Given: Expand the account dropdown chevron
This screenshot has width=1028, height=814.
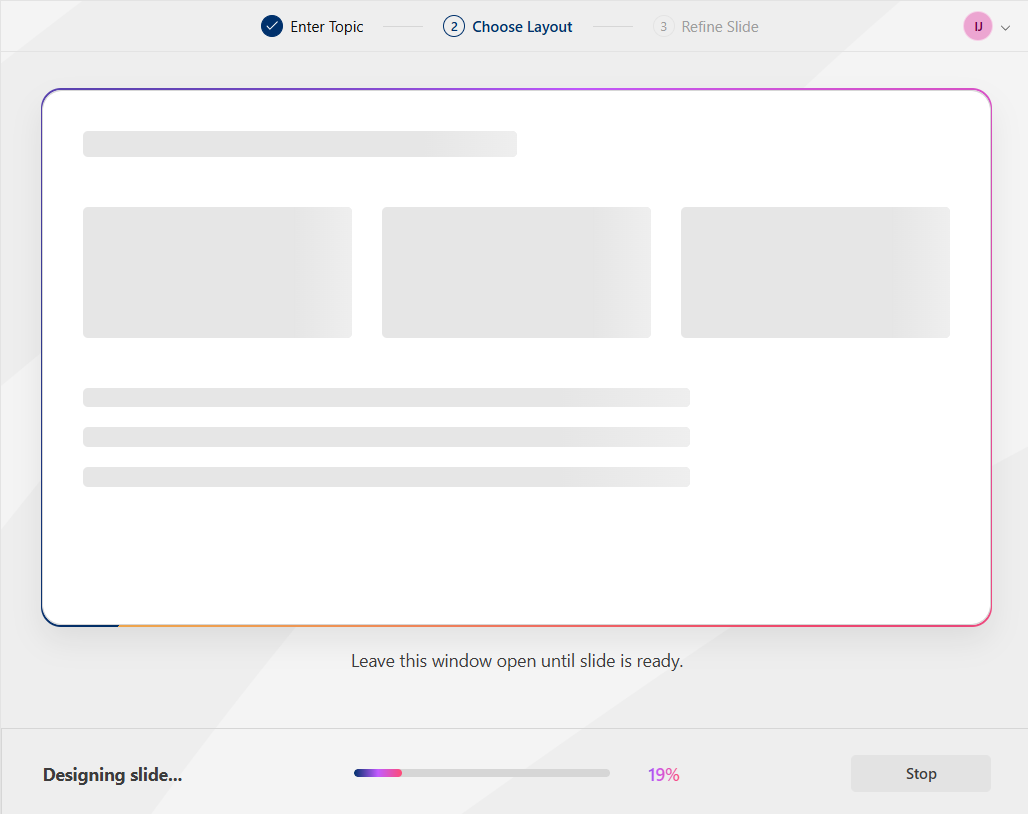Looking at the screenshot, I should [1006, 28].
